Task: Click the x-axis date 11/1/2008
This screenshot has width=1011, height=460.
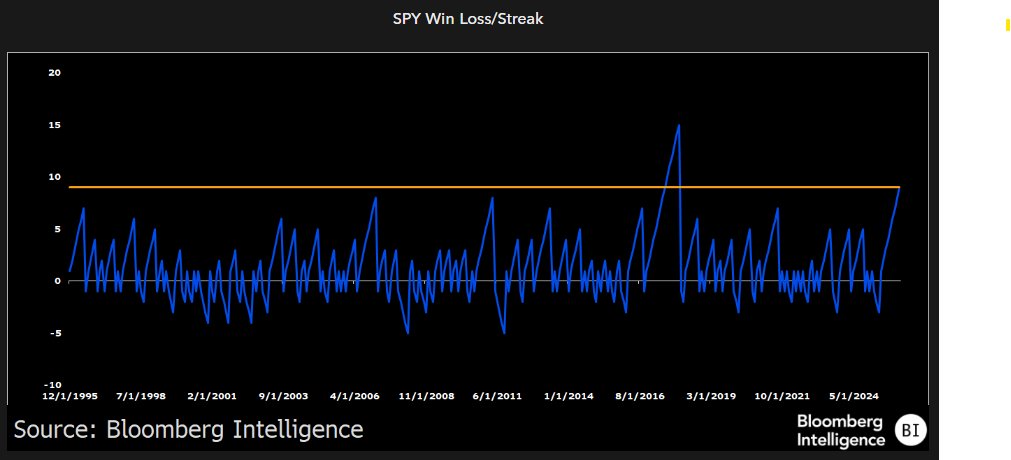Action: pos(426,396)
